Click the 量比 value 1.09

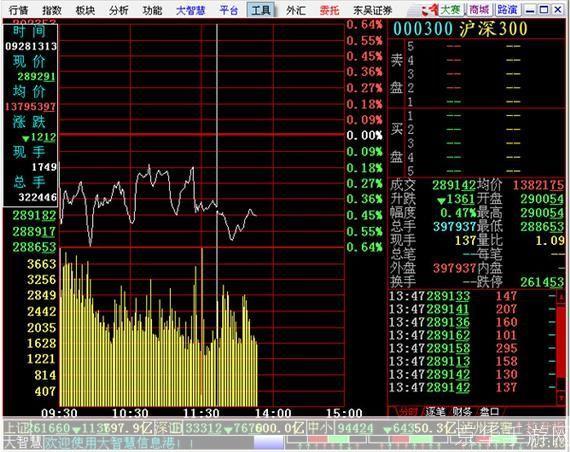(550, 240)
